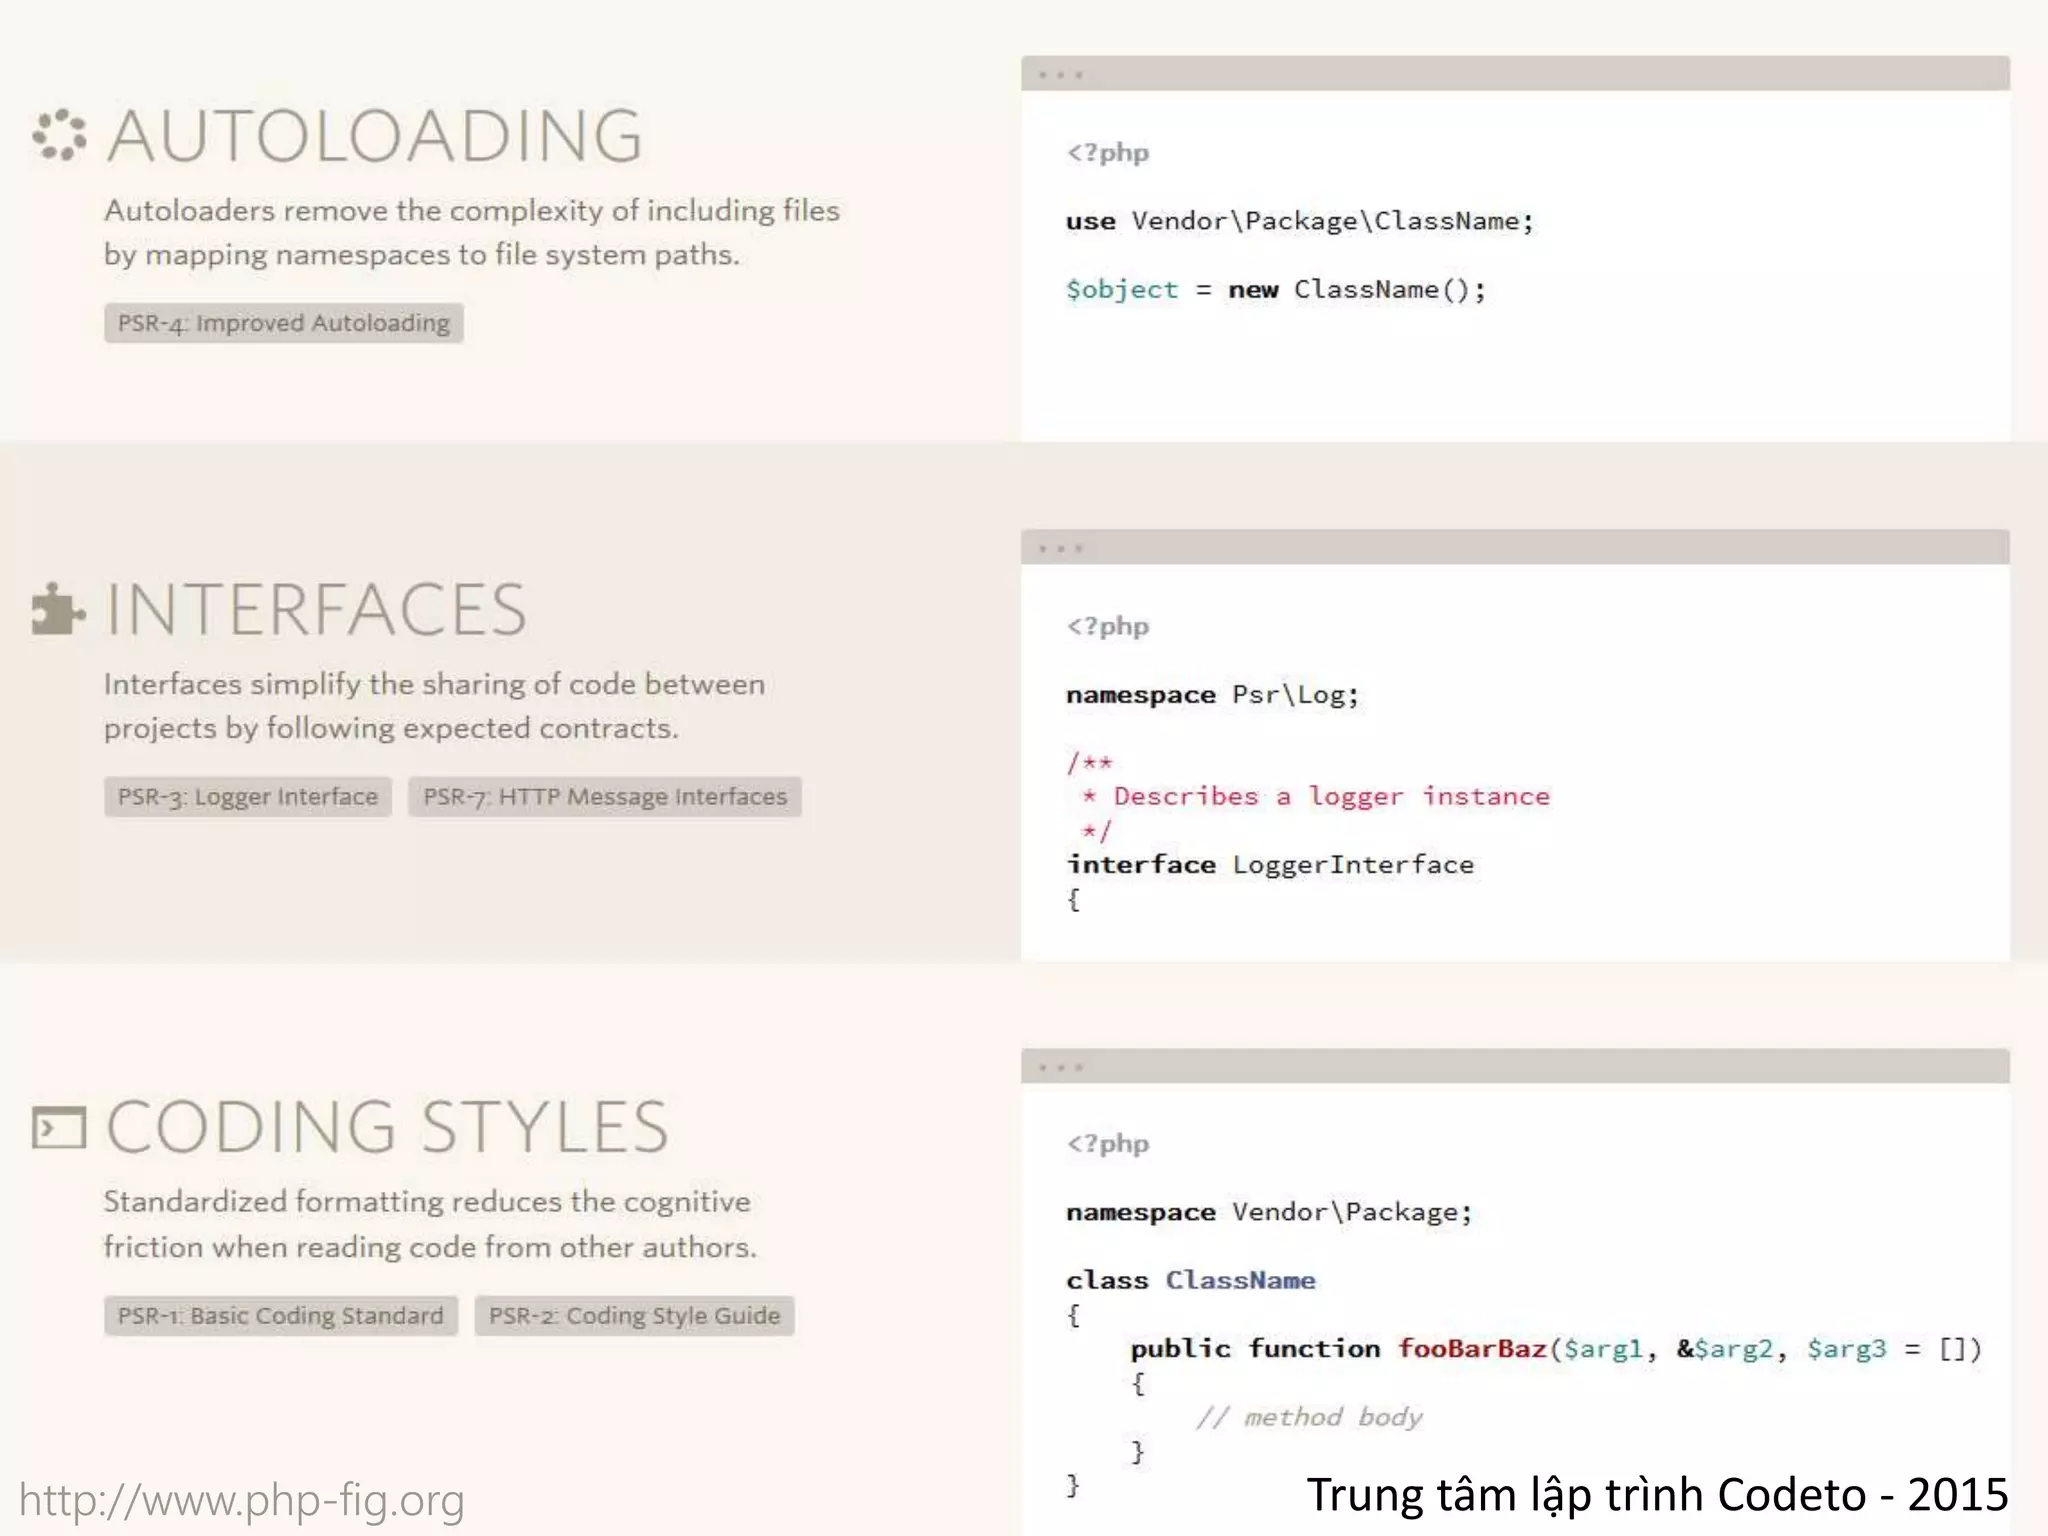Click the fooBarBaz function name
Screen dimensions: 2048x1536
[1471, 1349]
